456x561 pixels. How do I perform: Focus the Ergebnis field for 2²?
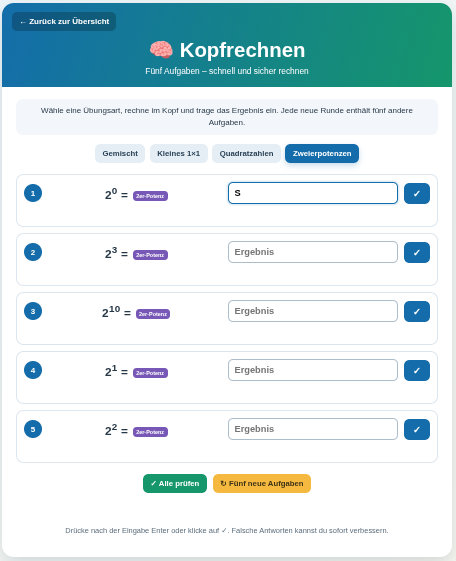313,429
